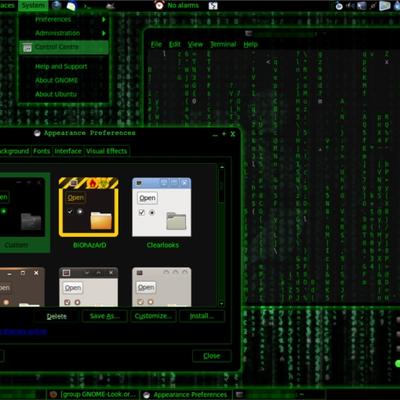The width and height of the screenshot is (400, 400).
Task: Click the terminal window title bar icon
Action: 248,33
